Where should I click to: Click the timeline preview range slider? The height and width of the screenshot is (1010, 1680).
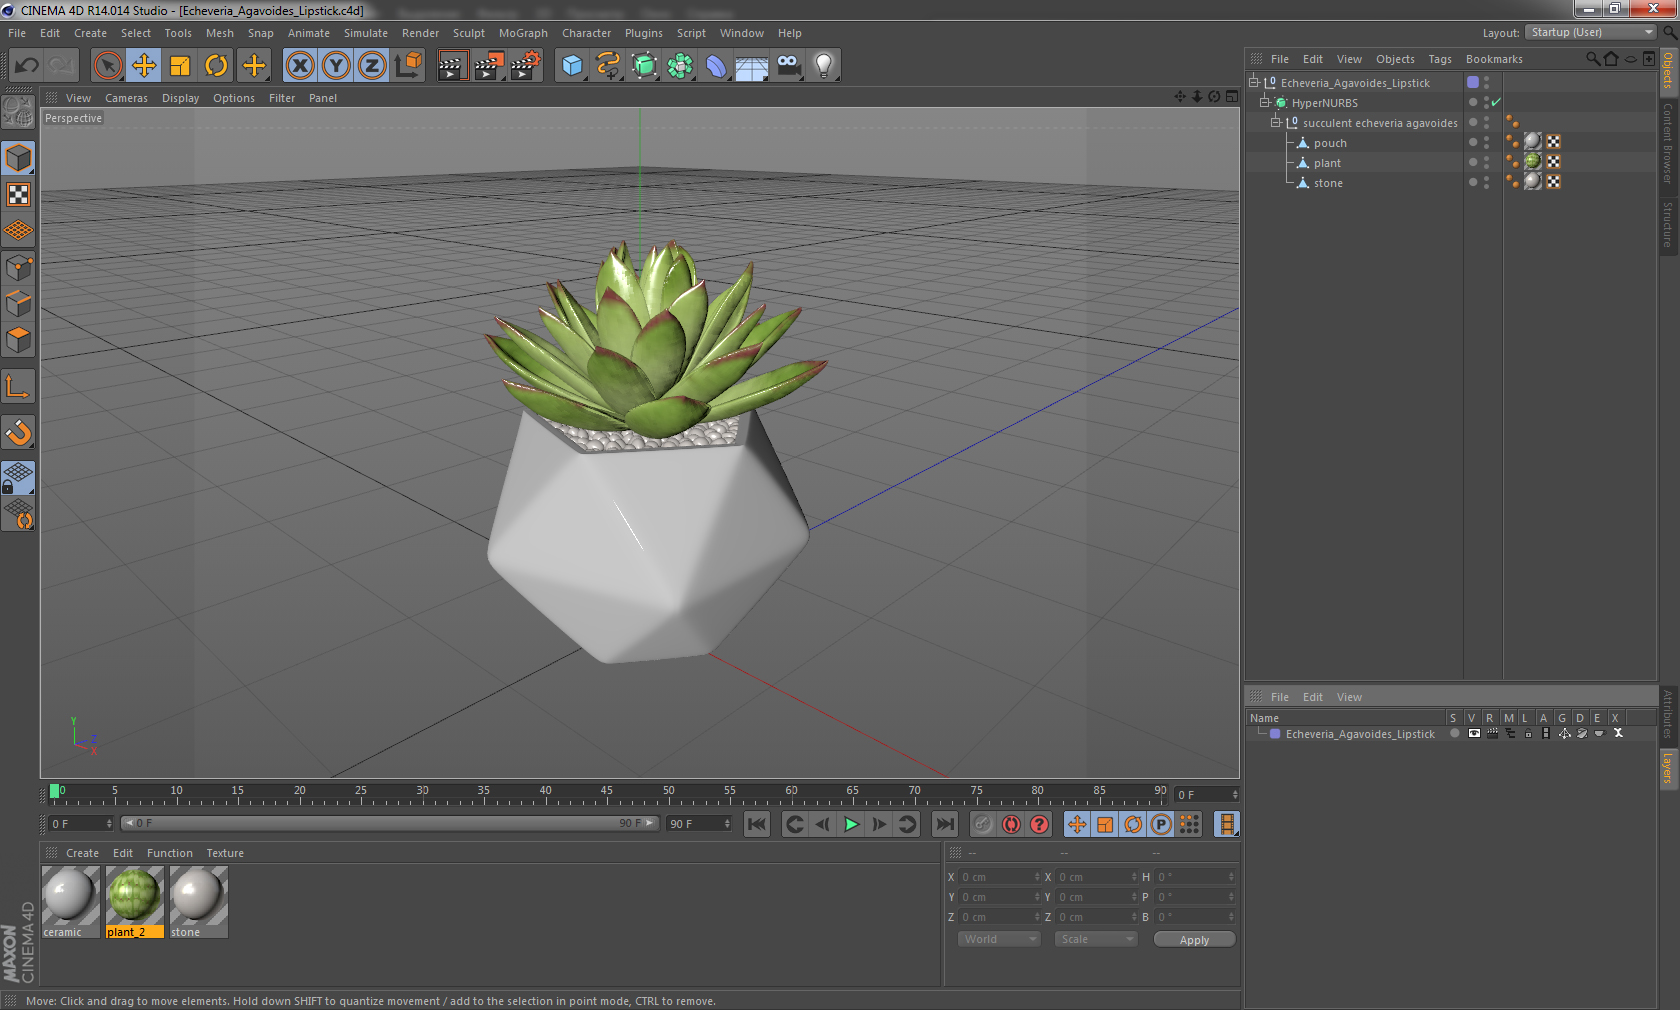[389, 823]
